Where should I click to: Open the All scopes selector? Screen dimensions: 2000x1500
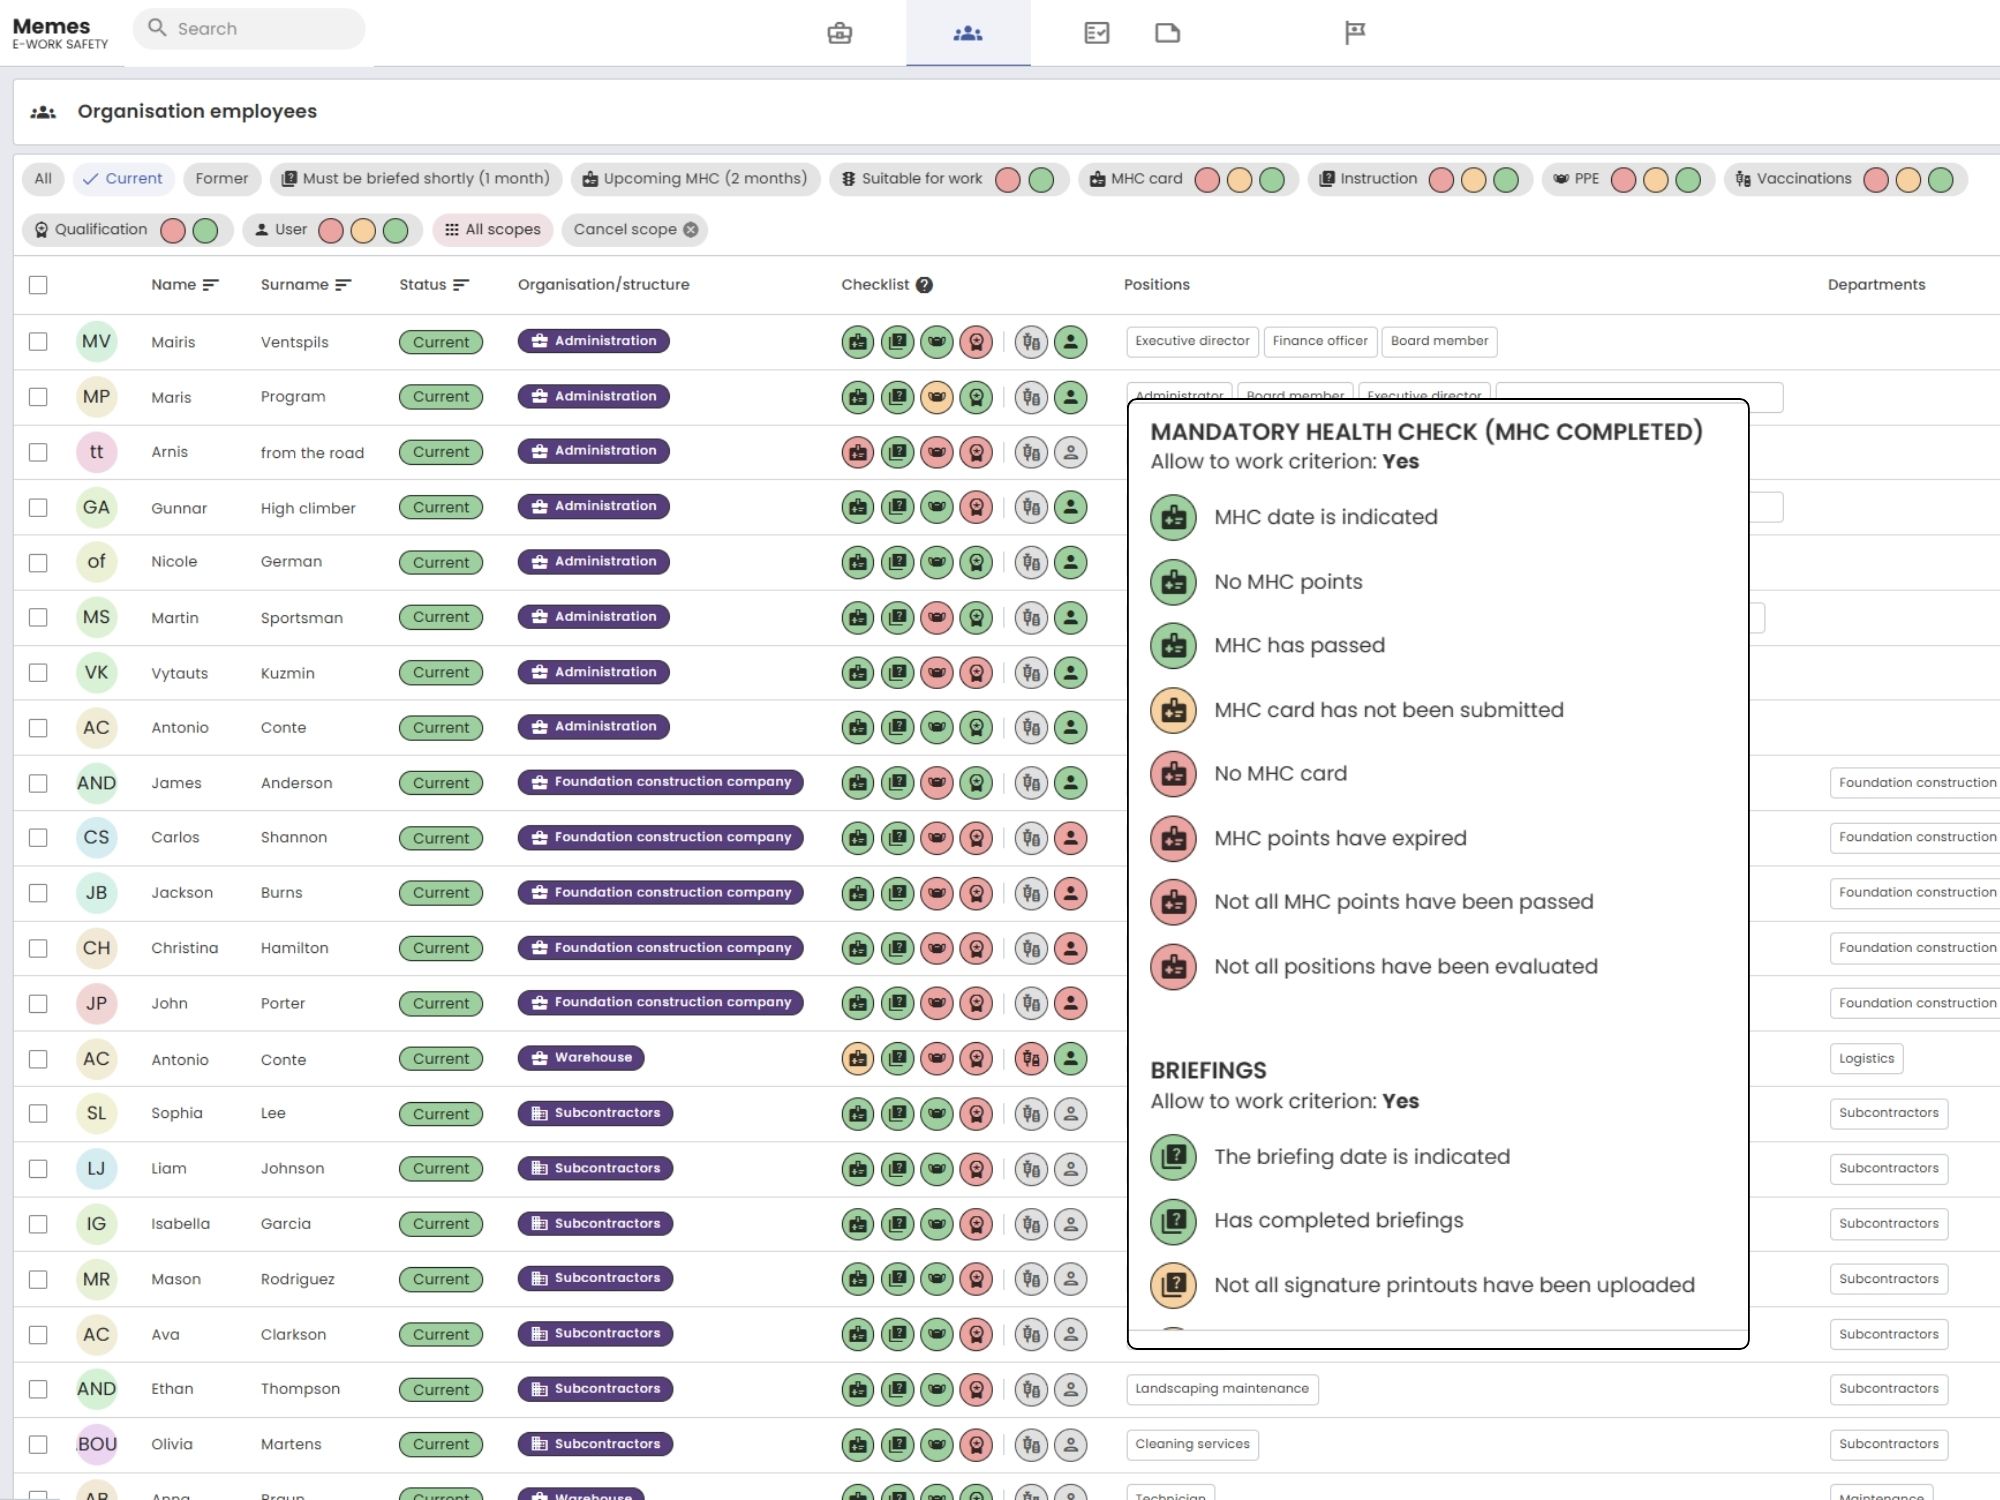(493, 230)
